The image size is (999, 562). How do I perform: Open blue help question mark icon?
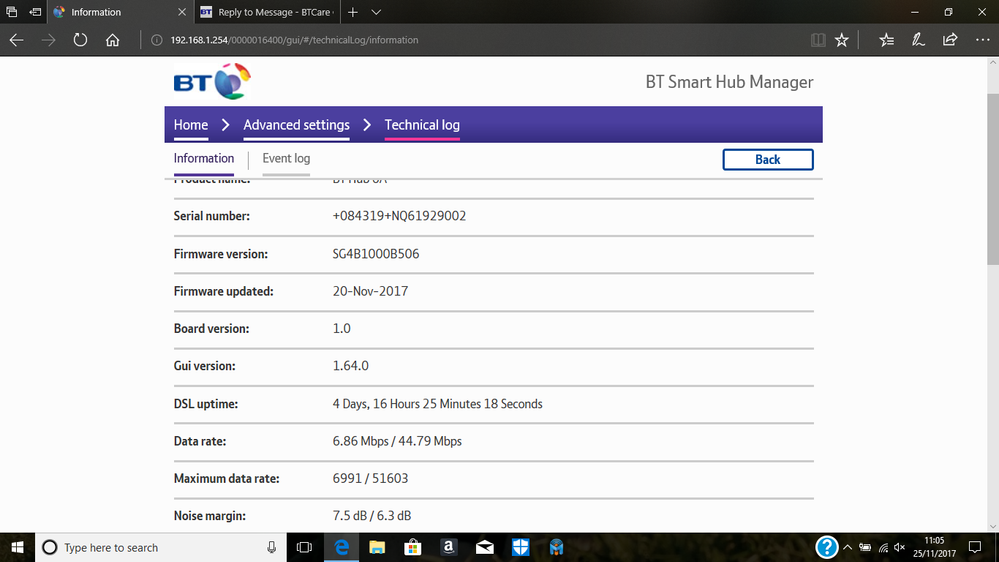coord(826,547)
